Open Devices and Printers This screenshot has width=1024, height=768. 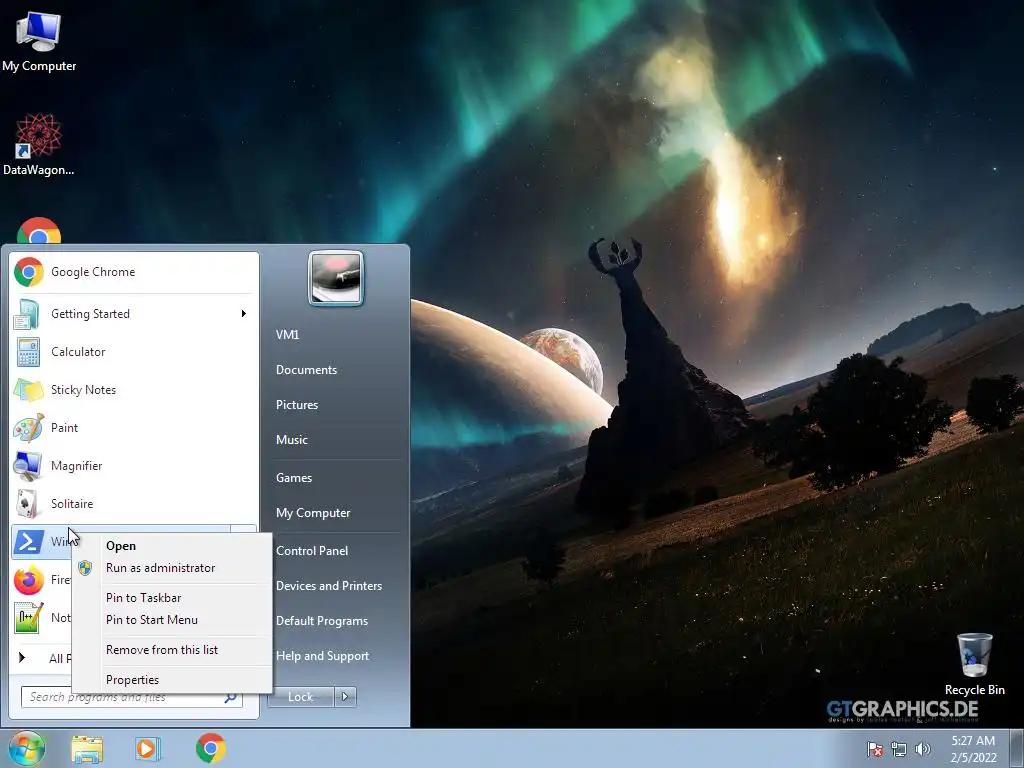point(328,586)
